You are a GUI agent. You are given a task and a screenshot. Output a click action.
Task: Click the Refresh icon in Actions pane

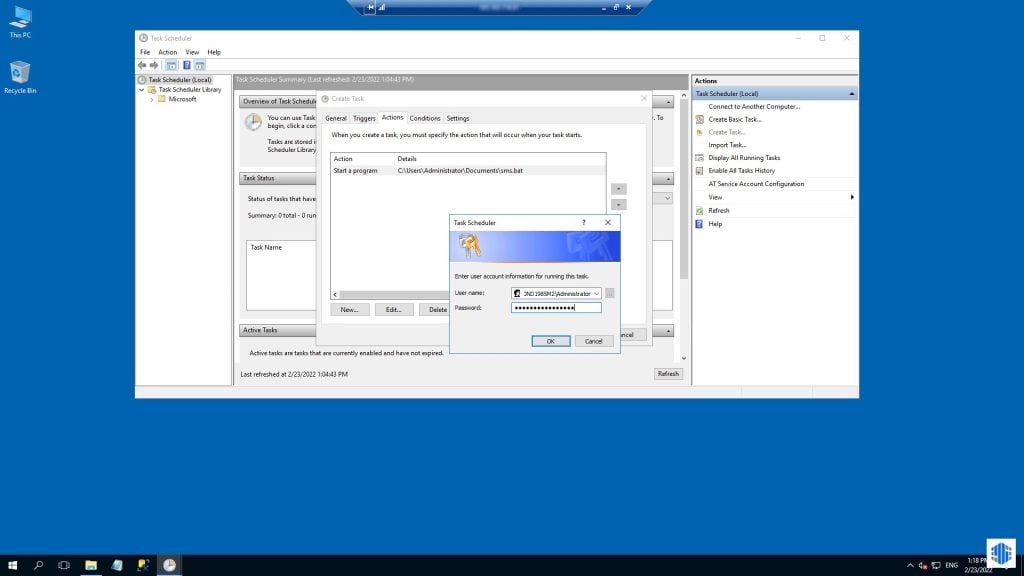pyautogui.click(x=700, y=210)
